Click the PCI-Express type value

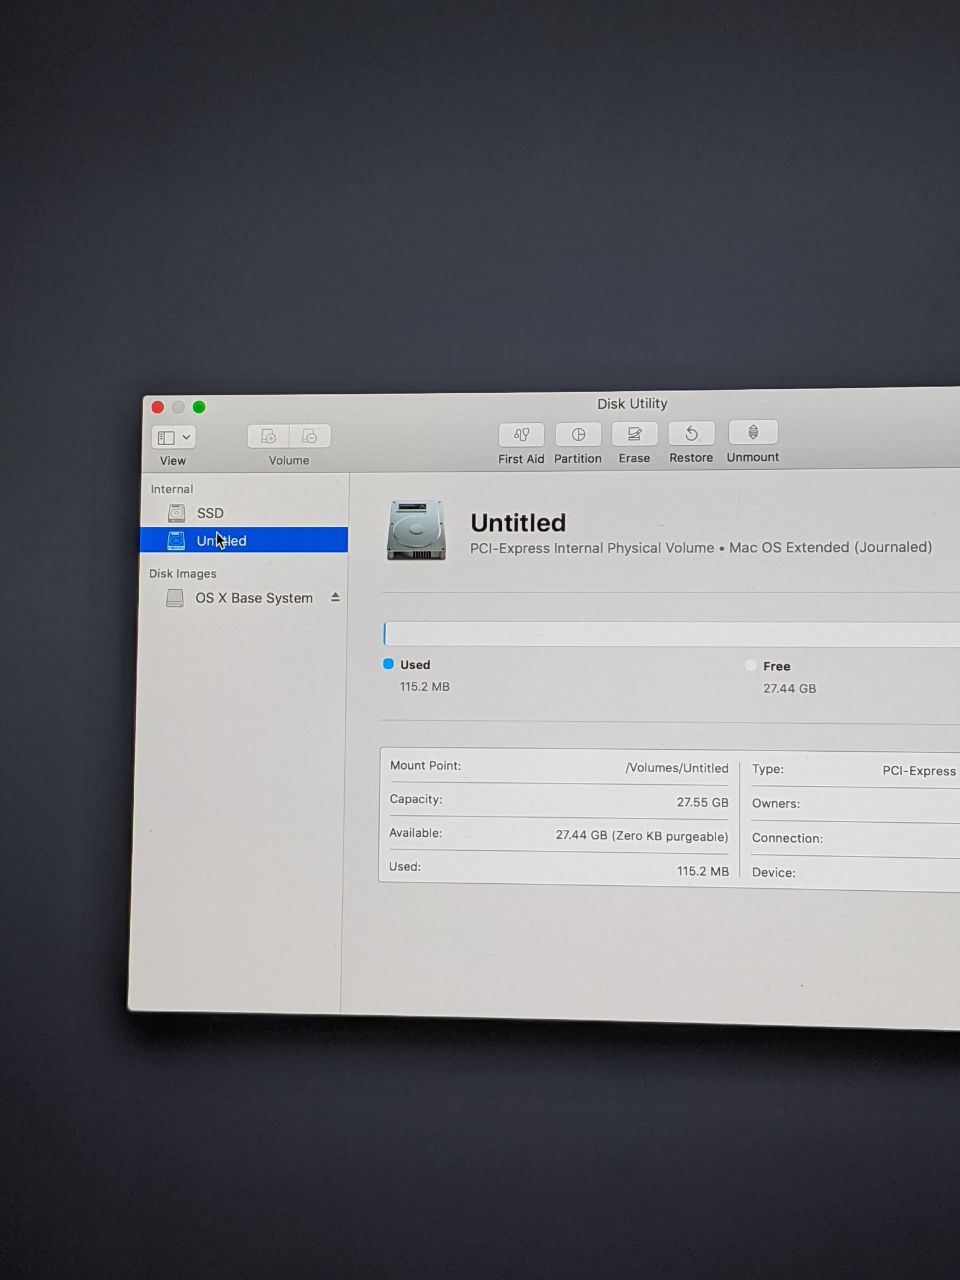tap(919, 771)
